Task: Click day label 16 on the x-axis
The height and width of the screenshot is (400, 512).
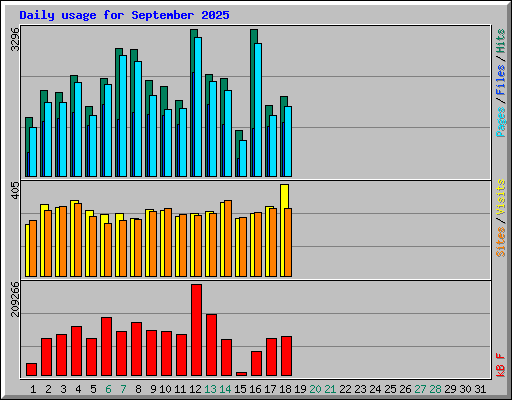Action: click(255, 389)
